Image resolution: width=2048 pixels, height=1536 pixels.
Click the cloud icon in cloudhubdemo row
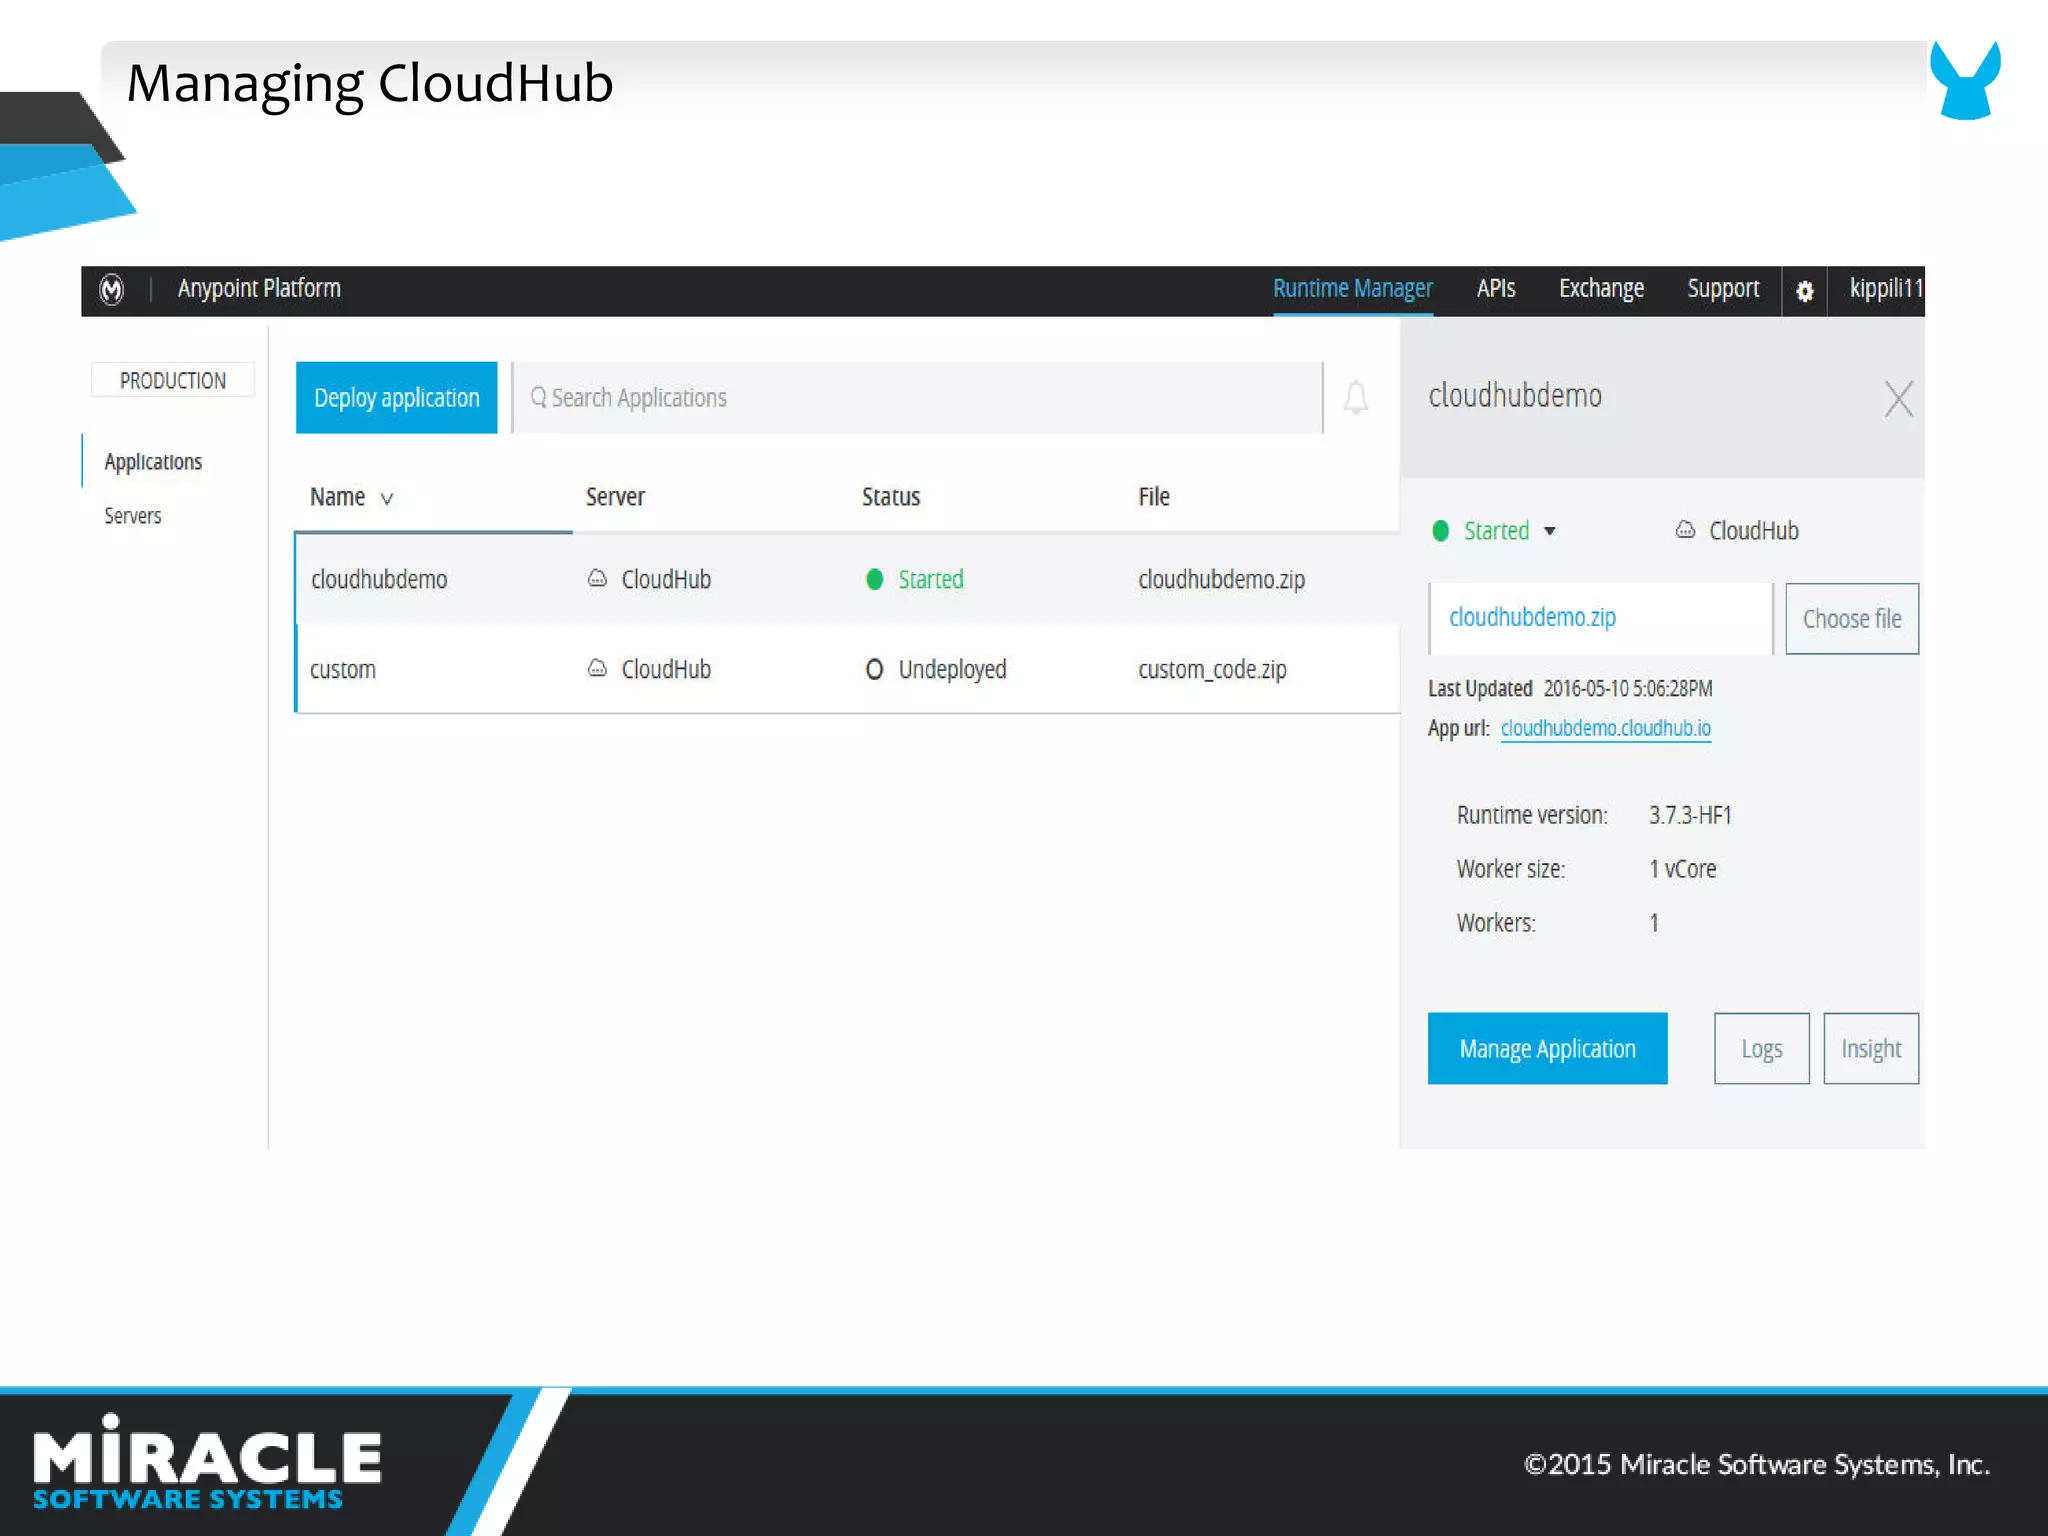point(597,578)
